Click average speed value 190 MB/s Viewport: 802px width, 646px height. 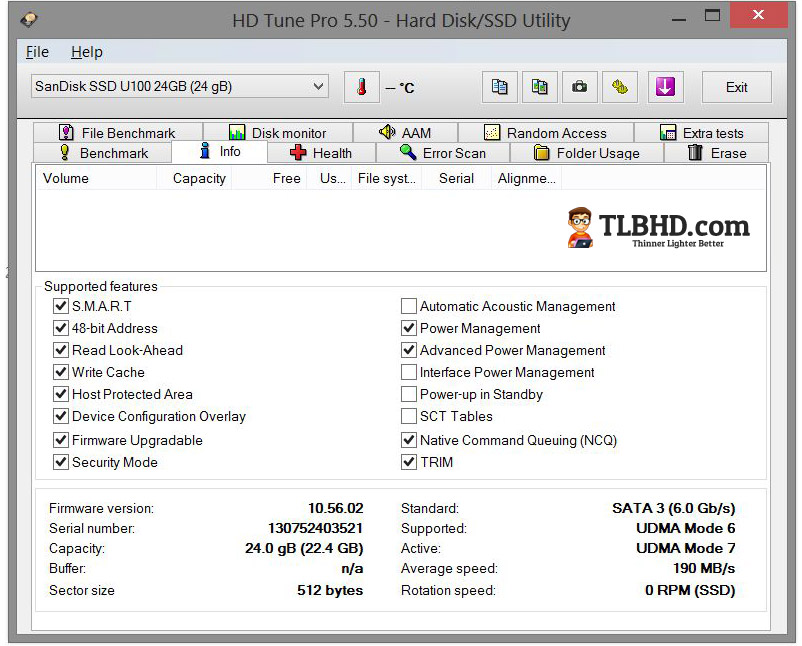(x=704, y=568)
